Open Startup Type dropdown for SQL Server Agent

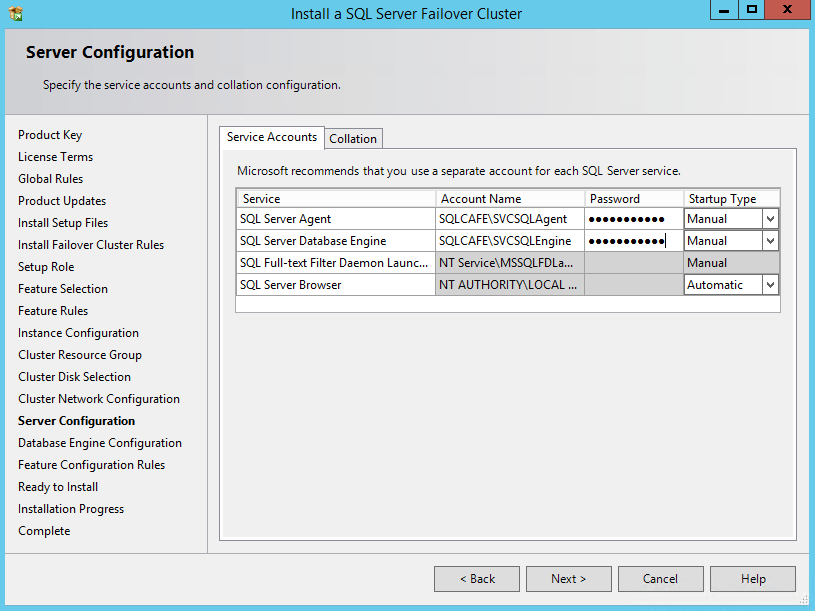770,219
